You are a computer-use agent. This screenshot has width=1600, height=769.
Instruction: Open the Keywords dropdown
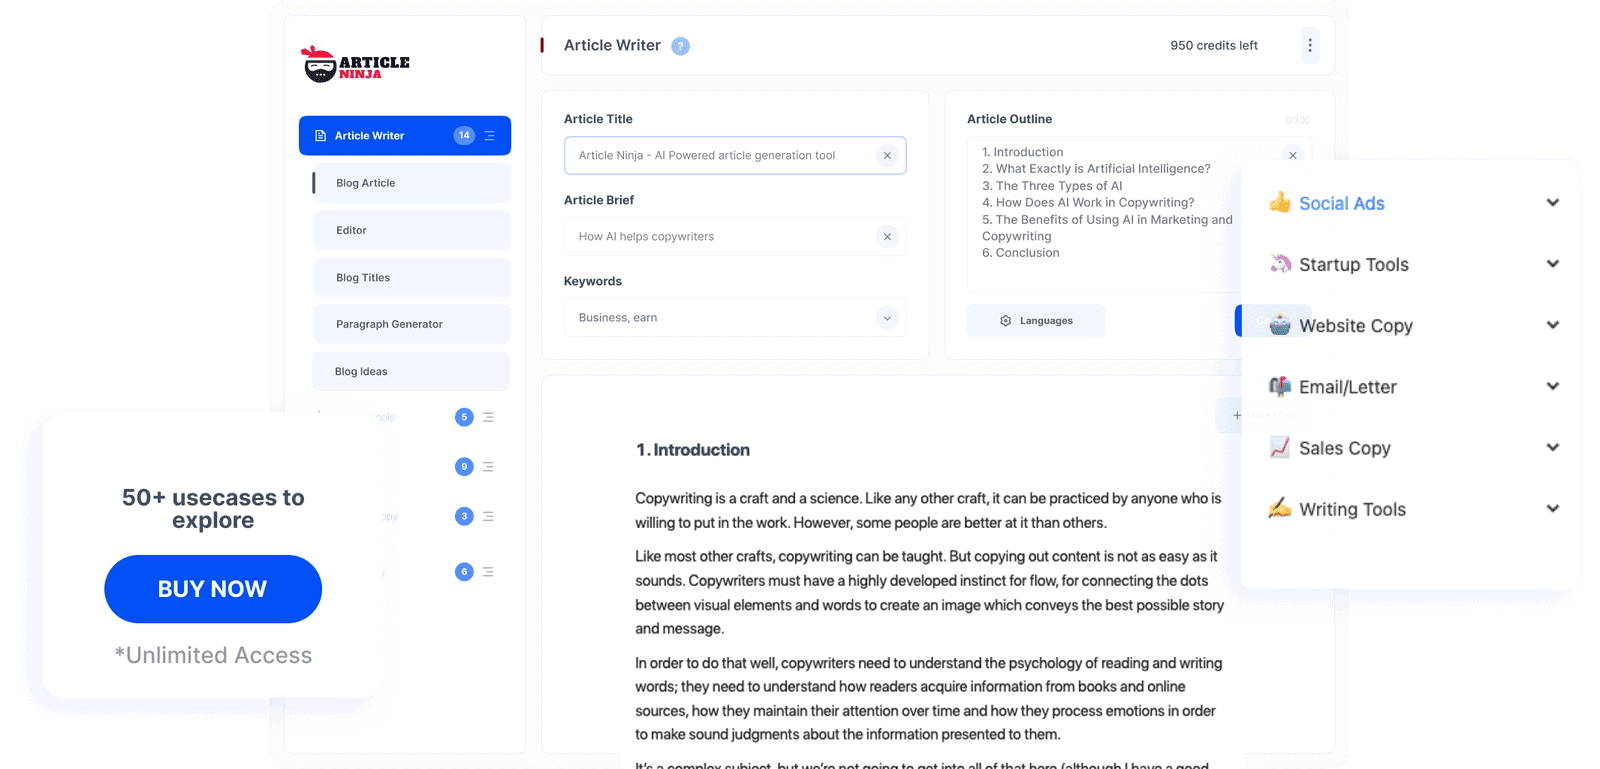click(887, 318)
